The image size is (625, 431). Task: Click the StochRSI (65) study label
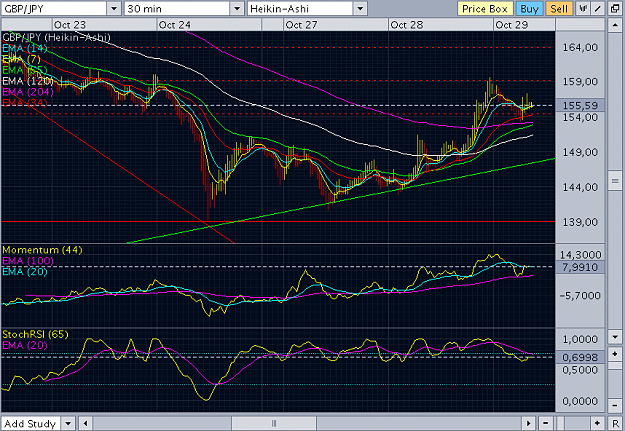[35, 334]
